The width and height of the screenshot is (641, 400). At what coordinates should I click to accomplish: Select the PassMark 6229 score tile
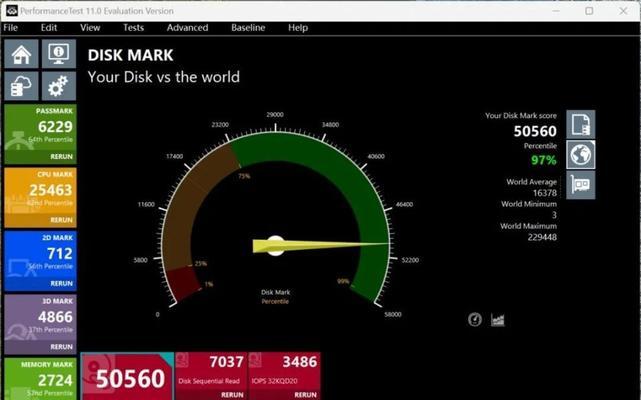(40, 134)
